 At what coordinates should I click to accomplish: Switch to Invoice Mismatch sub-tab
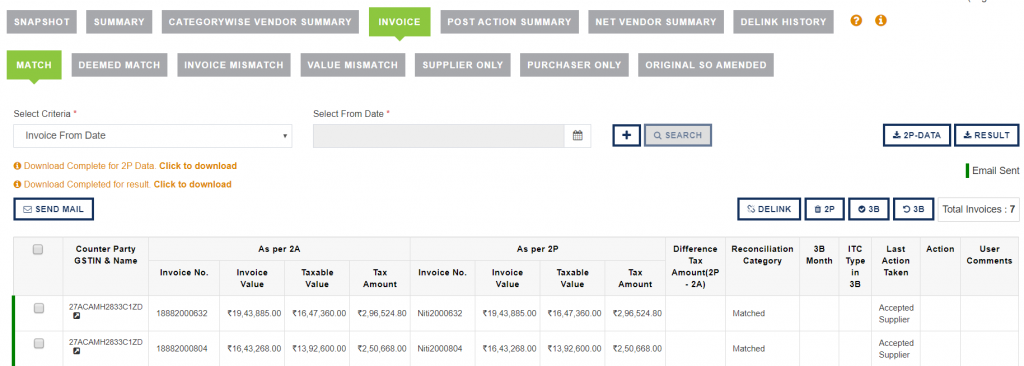(x=234, y=65)
